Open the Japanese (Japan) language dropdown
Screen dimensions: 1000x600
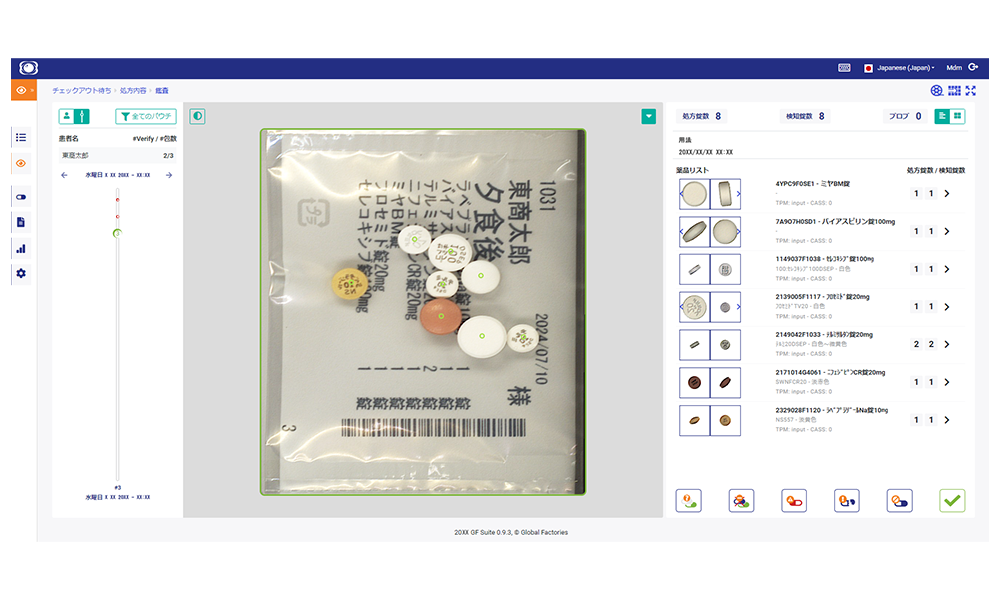coord(900,68)
